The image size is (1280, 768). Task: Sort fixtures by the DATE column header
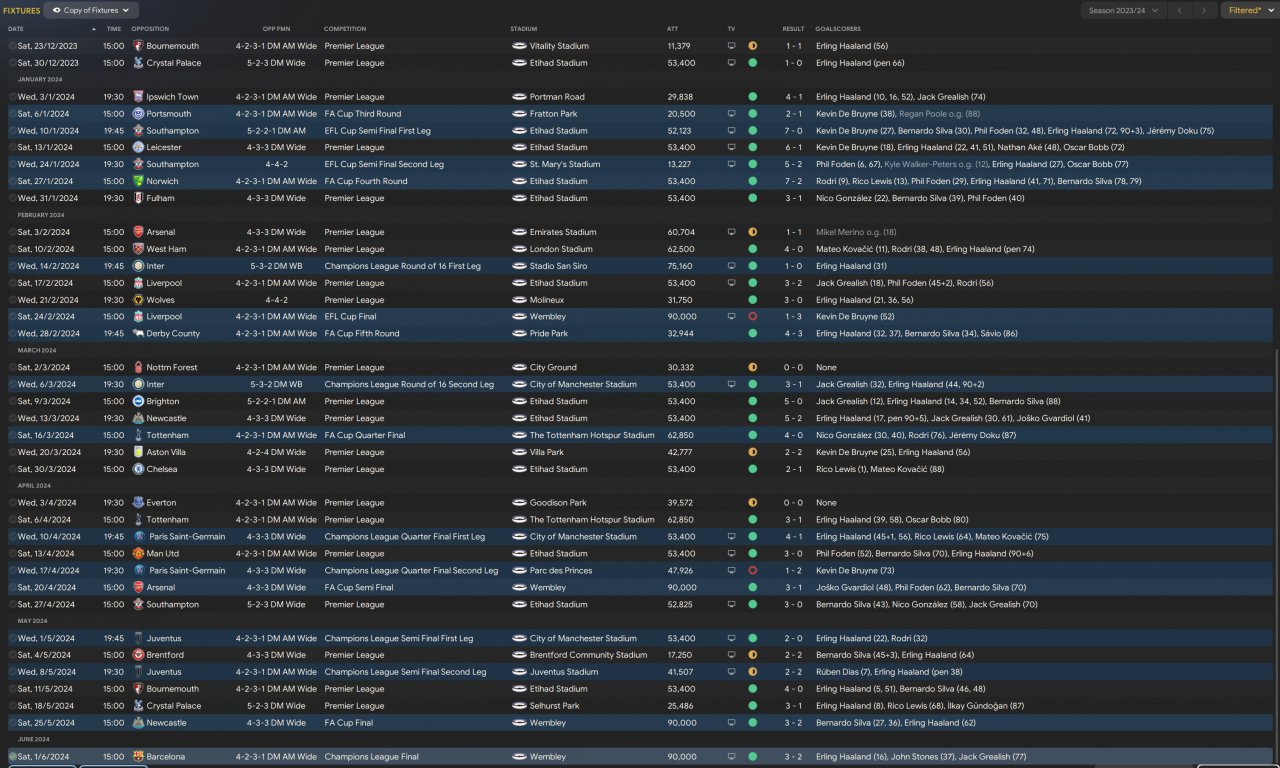[16, 29]
